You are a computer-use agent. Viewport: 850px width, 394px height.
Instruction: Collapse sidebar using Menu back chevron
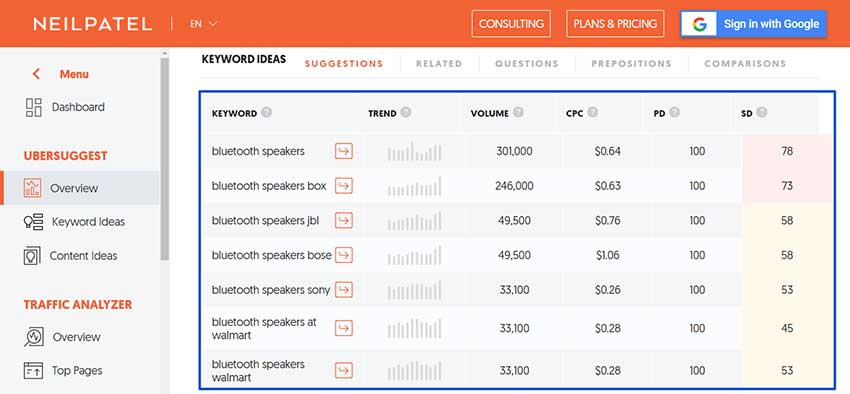(36, 74)
